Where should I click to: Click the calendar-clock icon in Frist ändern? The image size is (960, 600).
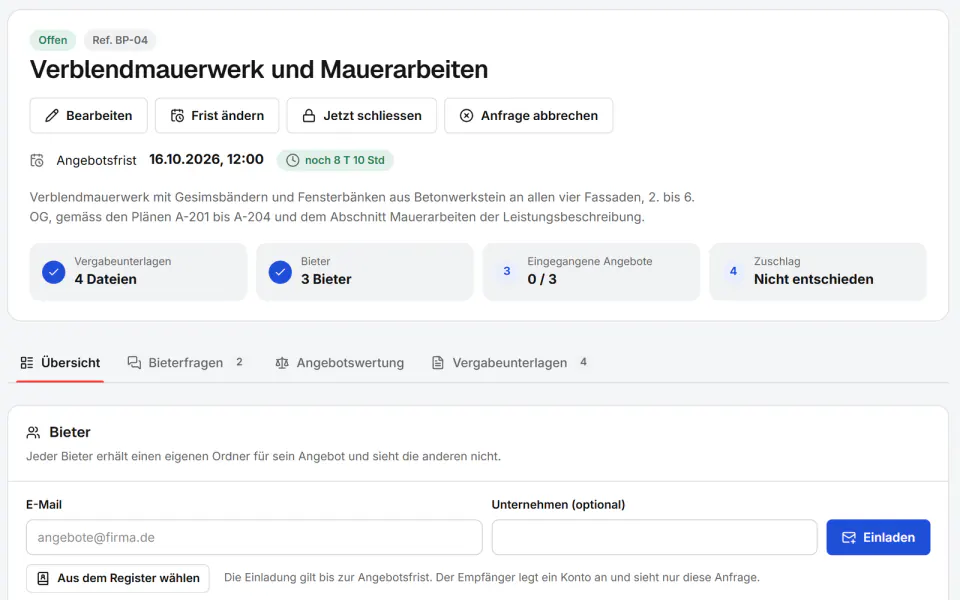(x=177, y=116)
